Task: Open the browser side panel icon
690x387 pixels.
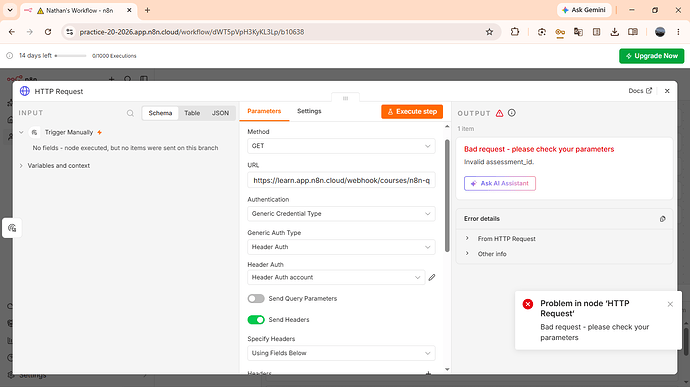Action: coord(596,32)
